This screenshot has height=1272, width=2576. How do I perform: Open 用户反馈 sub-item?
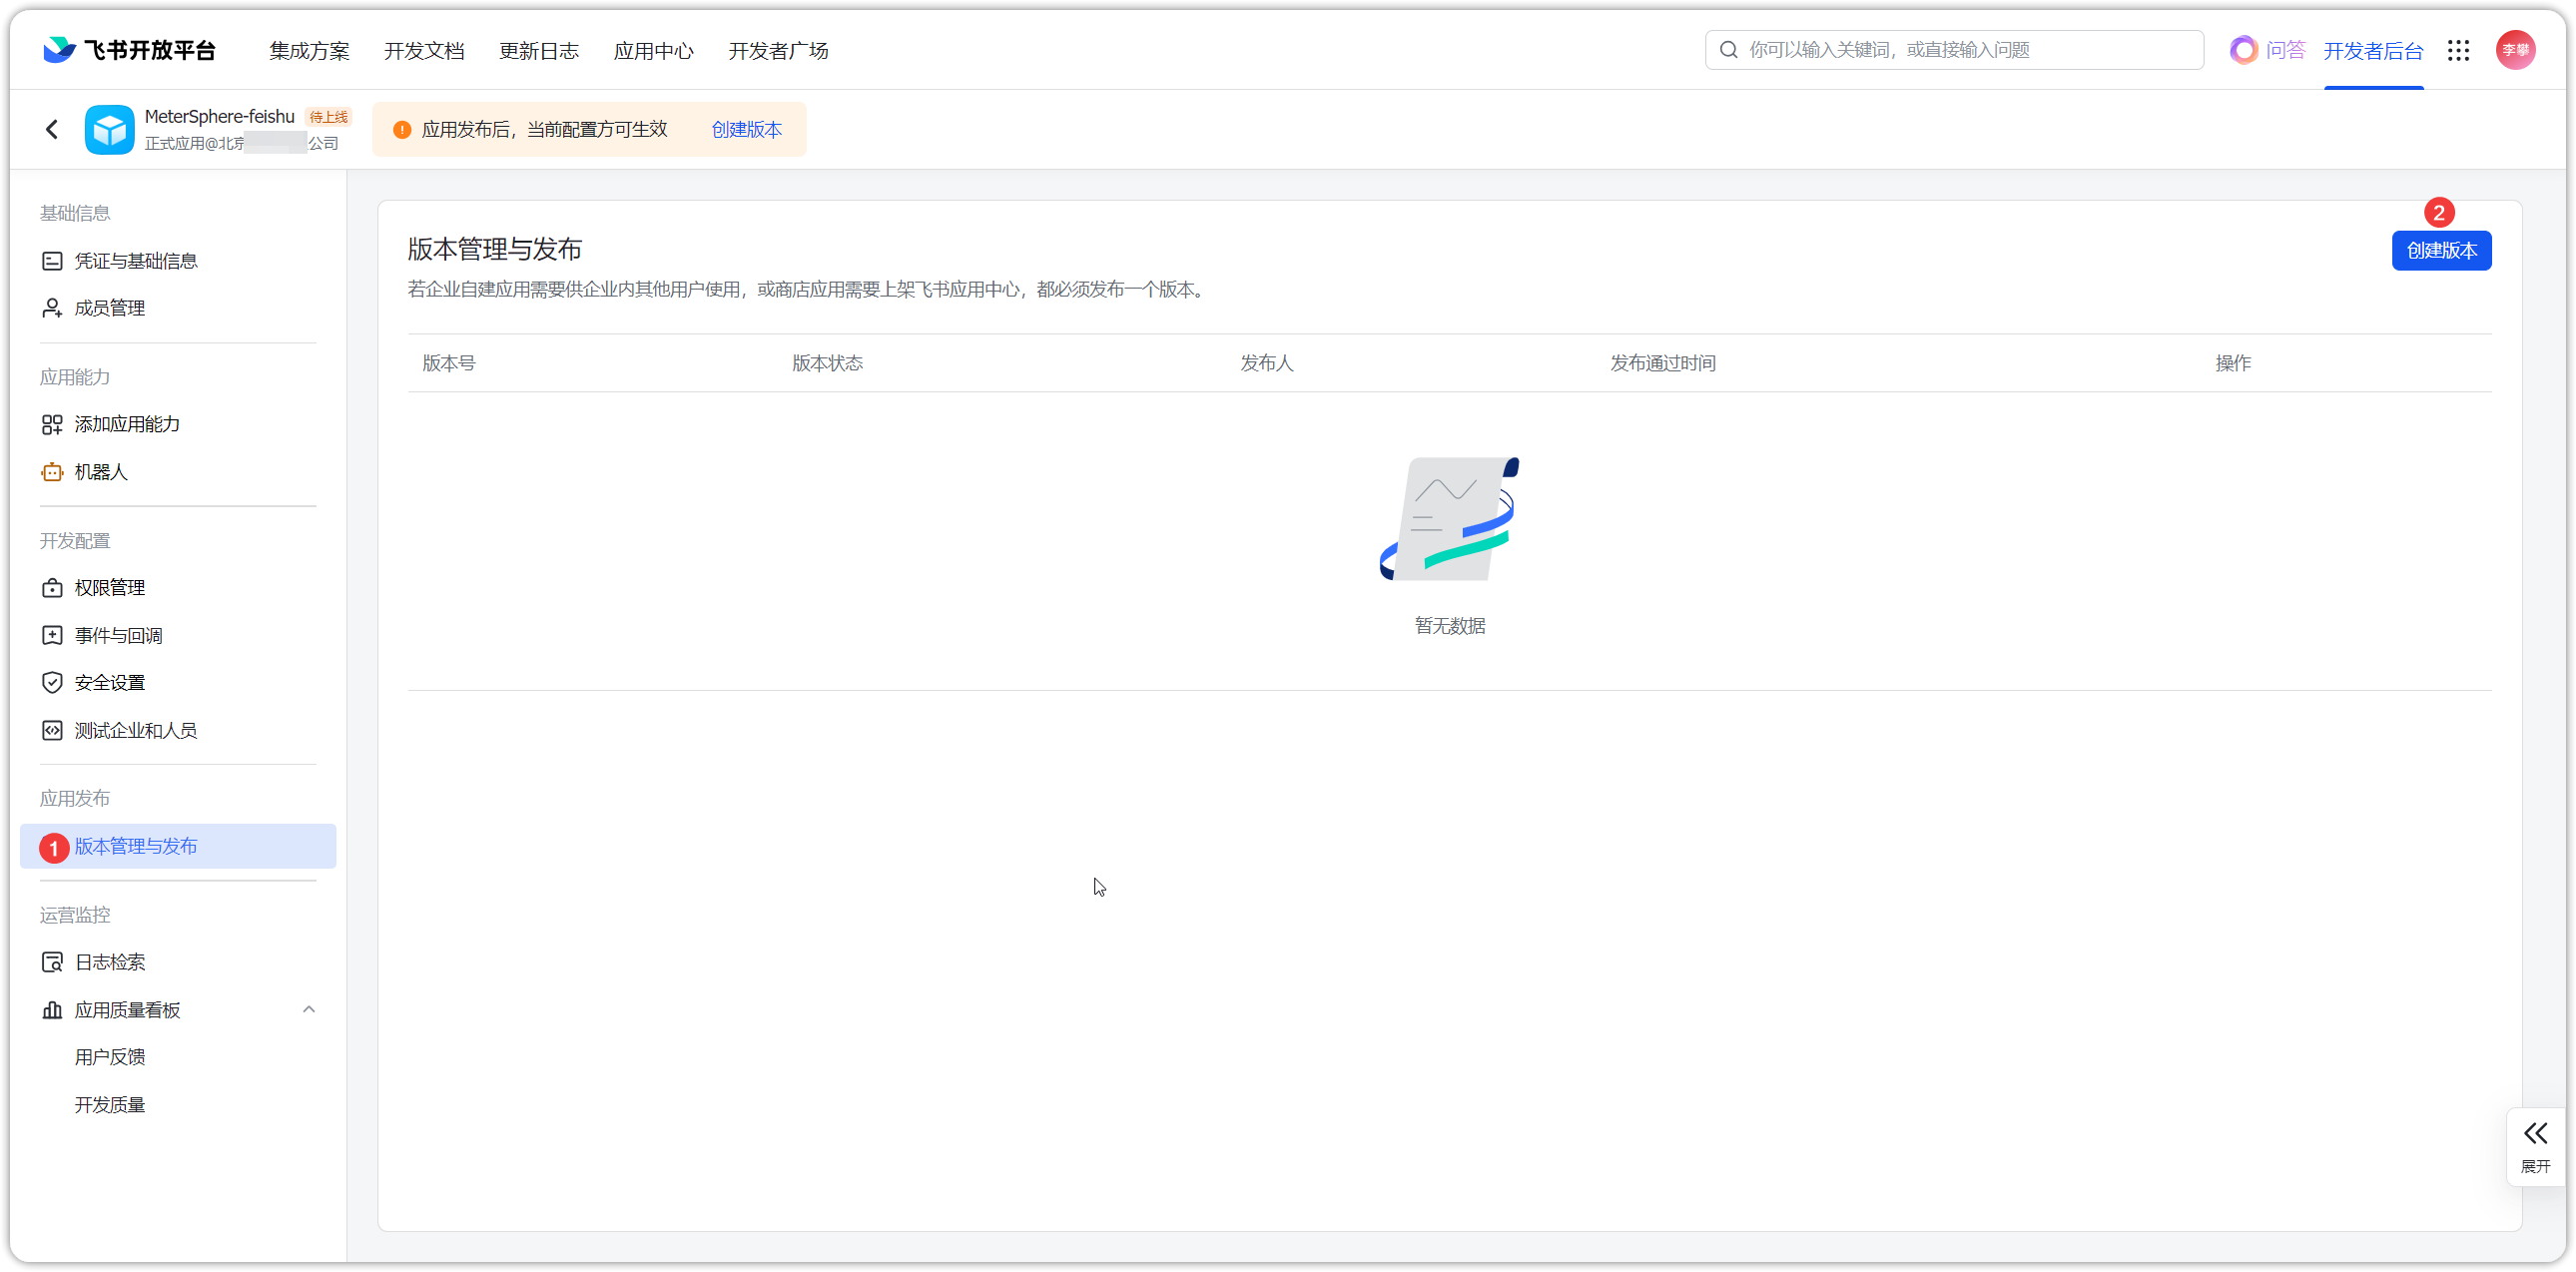click(110, 1057)
